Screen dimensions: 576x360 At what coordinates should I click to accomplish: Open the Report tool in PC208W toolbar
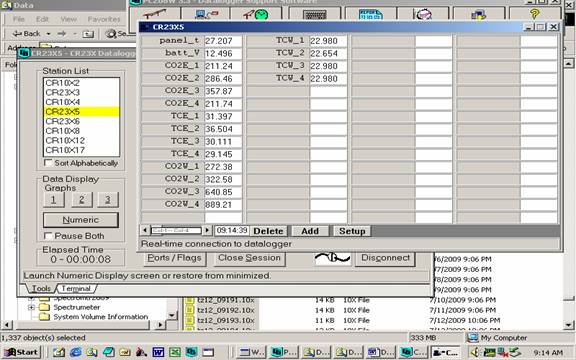pos(371,14)
